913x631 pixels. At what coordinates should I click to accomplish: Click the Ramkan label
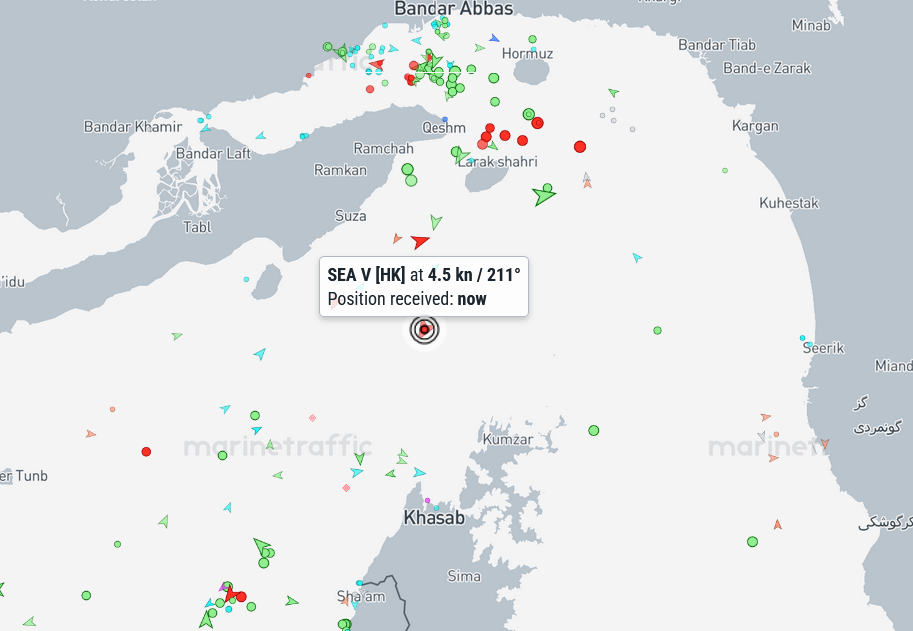[x=341, y=170]
